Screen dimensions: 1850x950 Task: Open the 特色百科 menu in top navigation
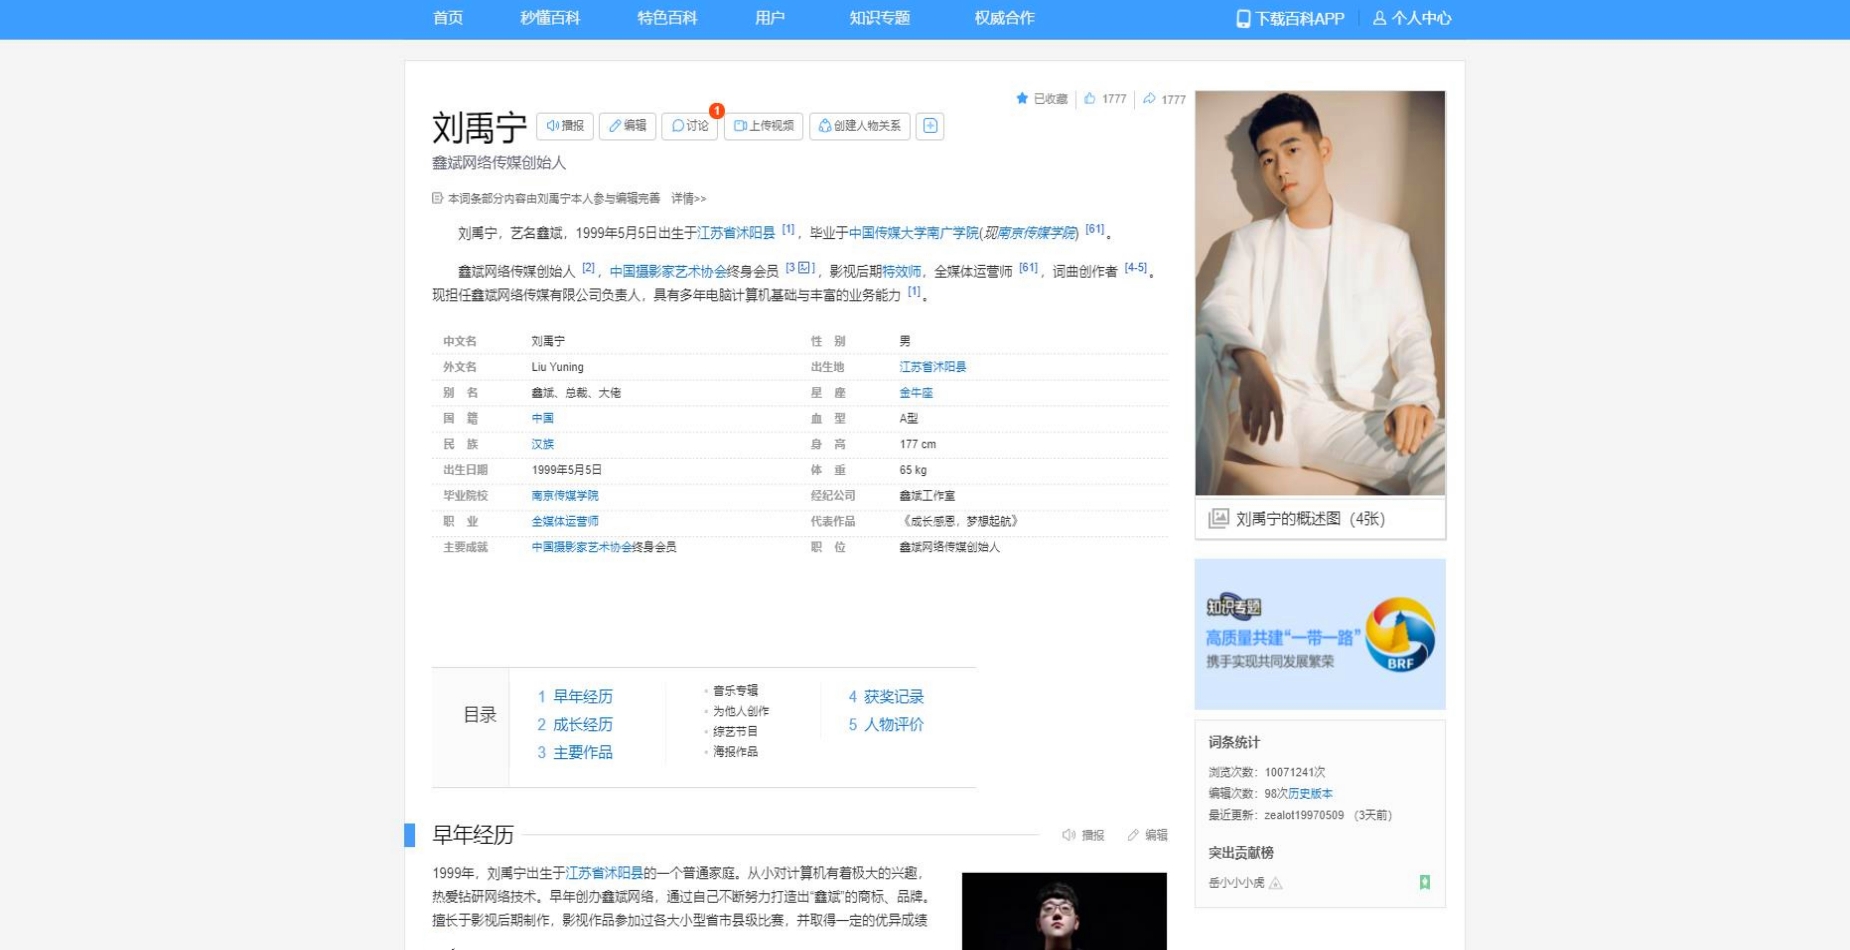click(667, 18)
